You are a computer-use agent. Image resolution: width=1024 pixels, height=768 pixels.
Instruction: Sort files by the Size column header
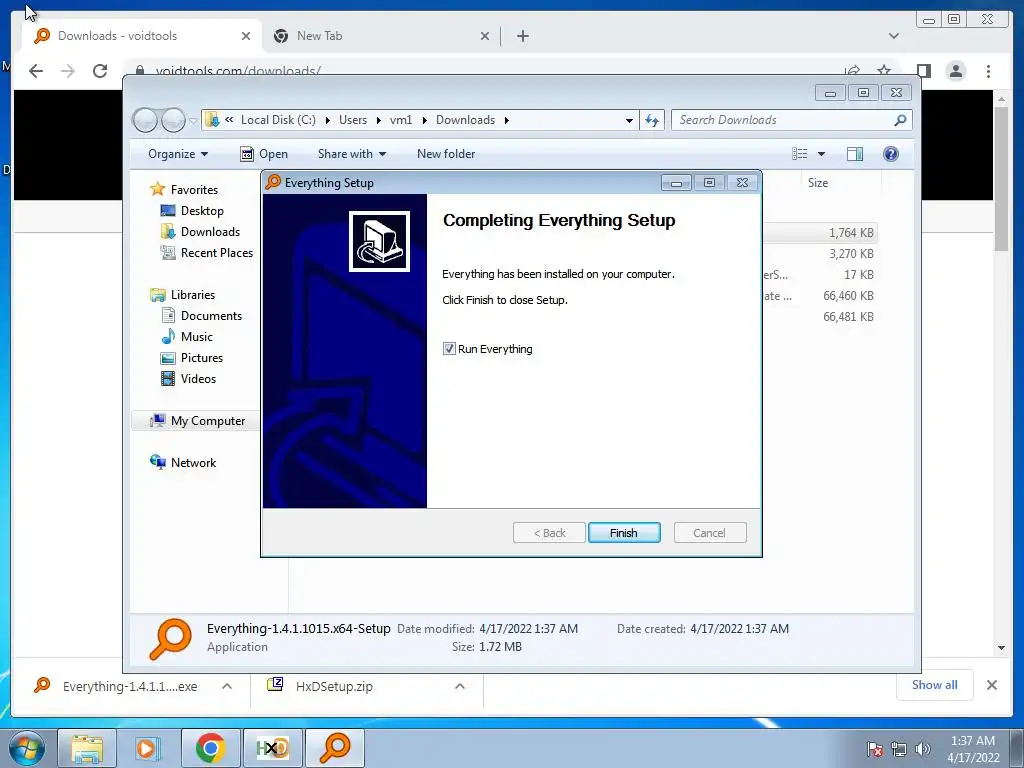click(x=818, y=183)
